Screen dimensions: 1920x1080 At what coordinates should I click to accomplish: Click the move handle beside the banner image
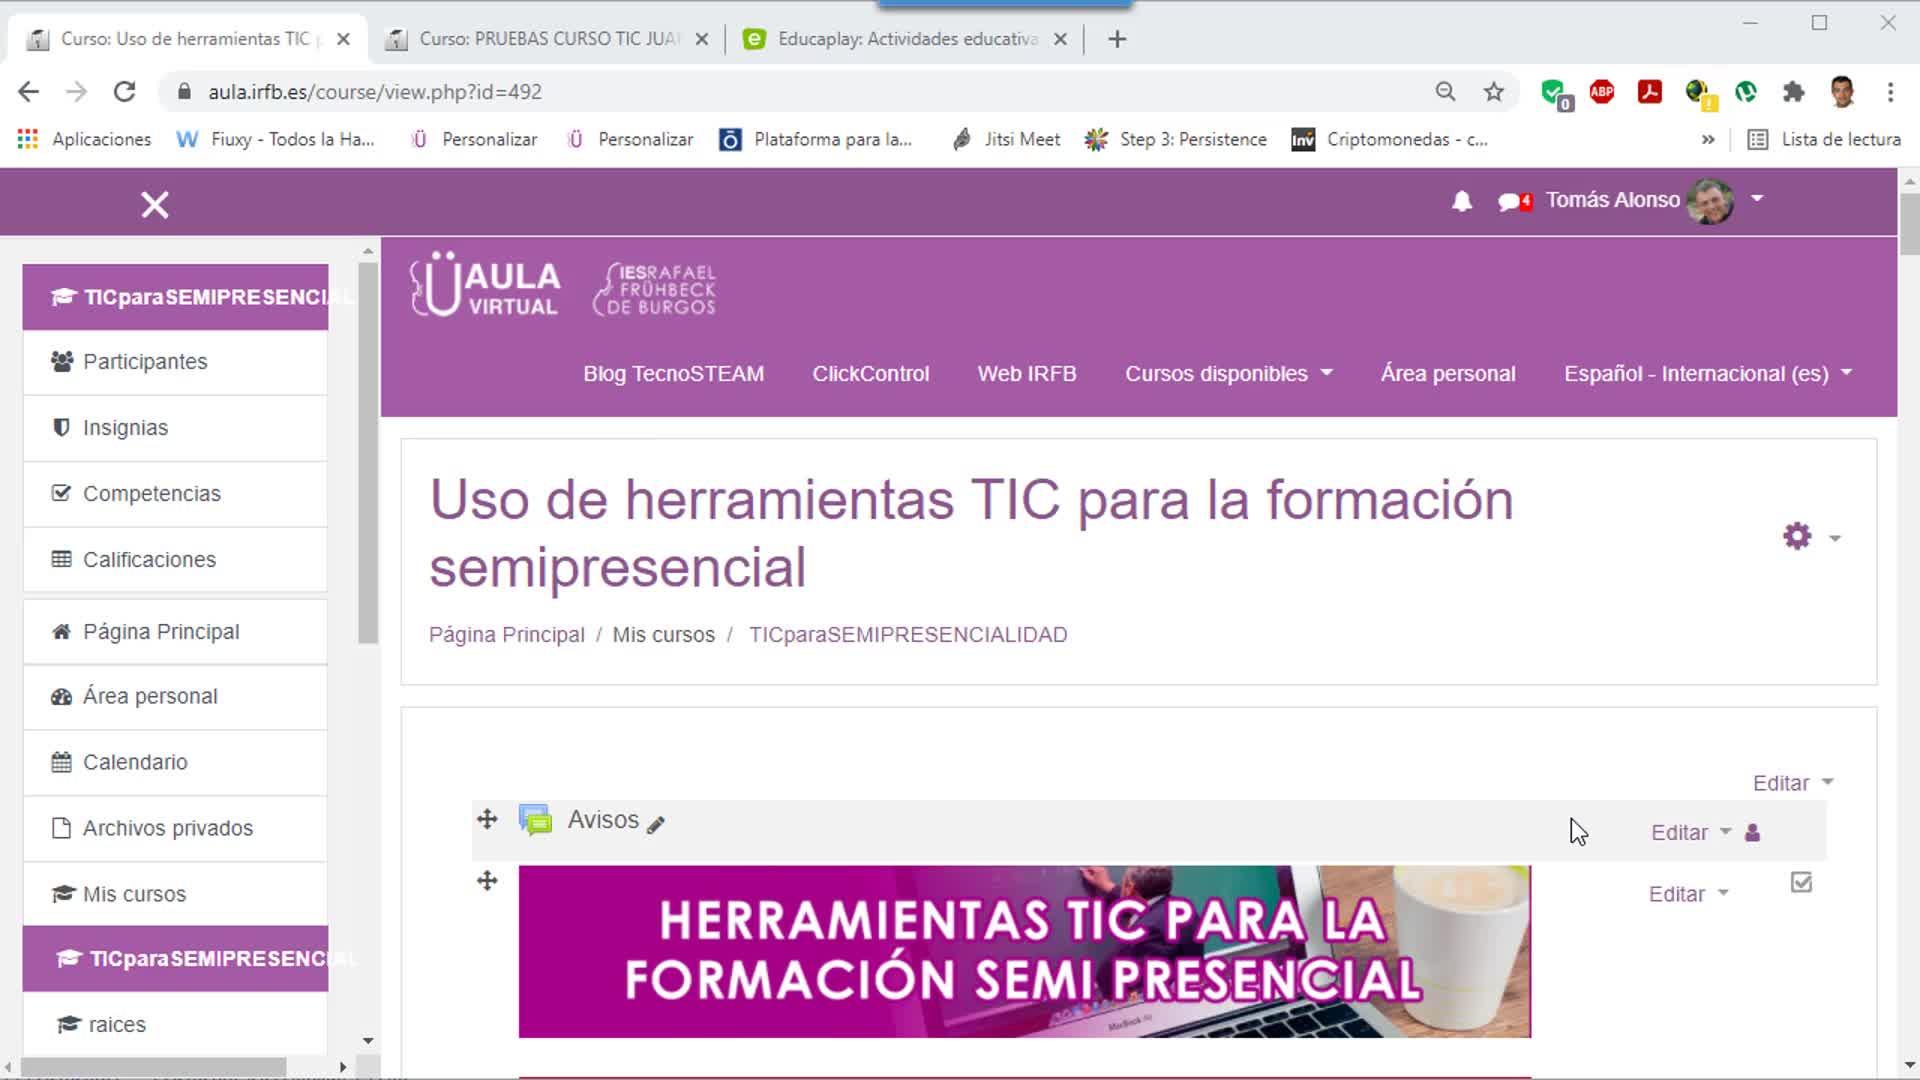487,881
